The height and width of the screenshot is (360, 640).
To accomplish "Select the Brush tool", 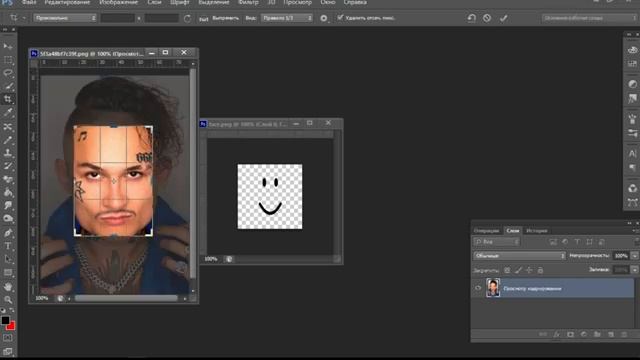I will 8,140.
